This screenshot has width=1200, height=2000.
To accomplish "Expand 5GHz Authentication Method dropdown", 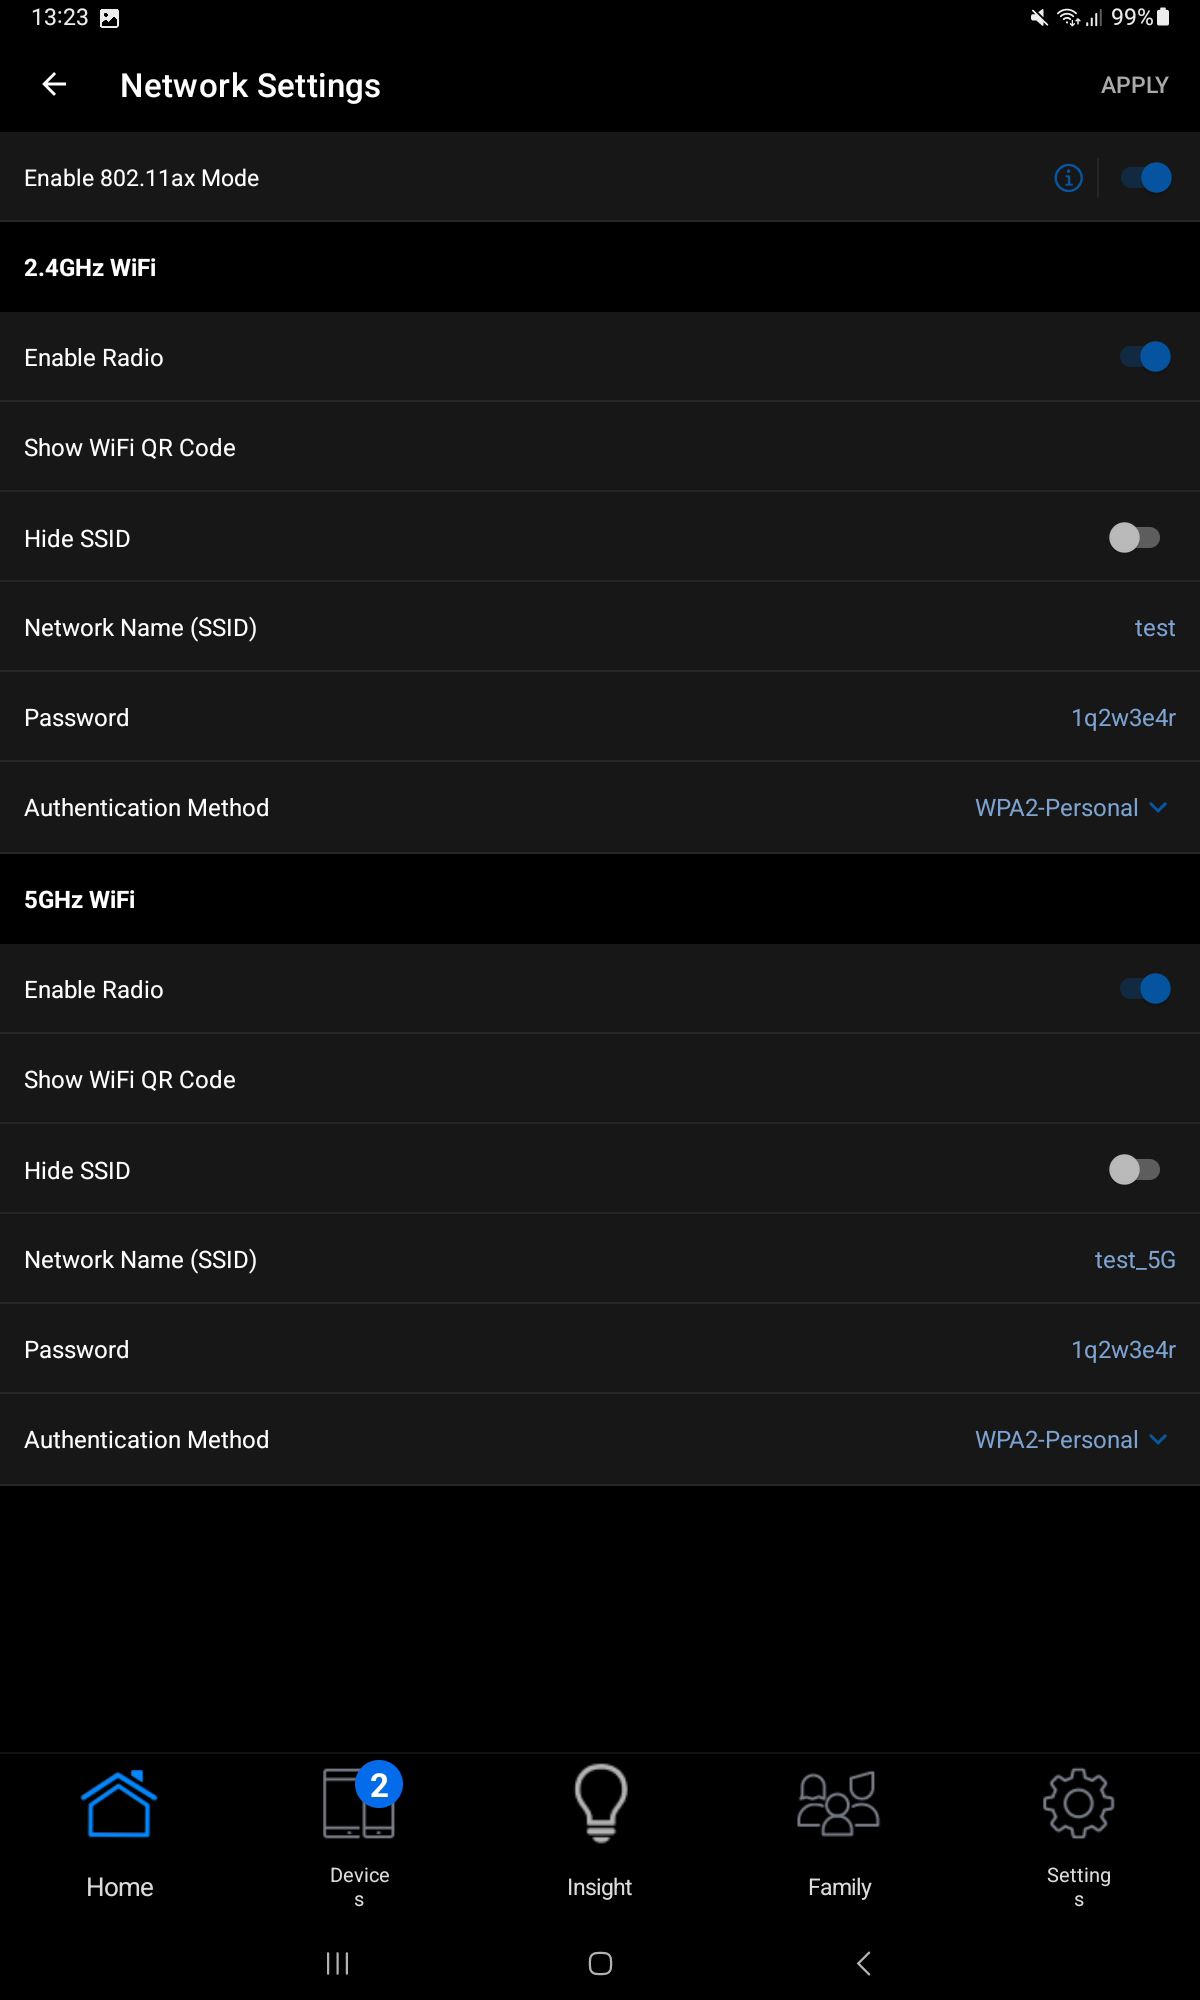I will (1070, 1440).
